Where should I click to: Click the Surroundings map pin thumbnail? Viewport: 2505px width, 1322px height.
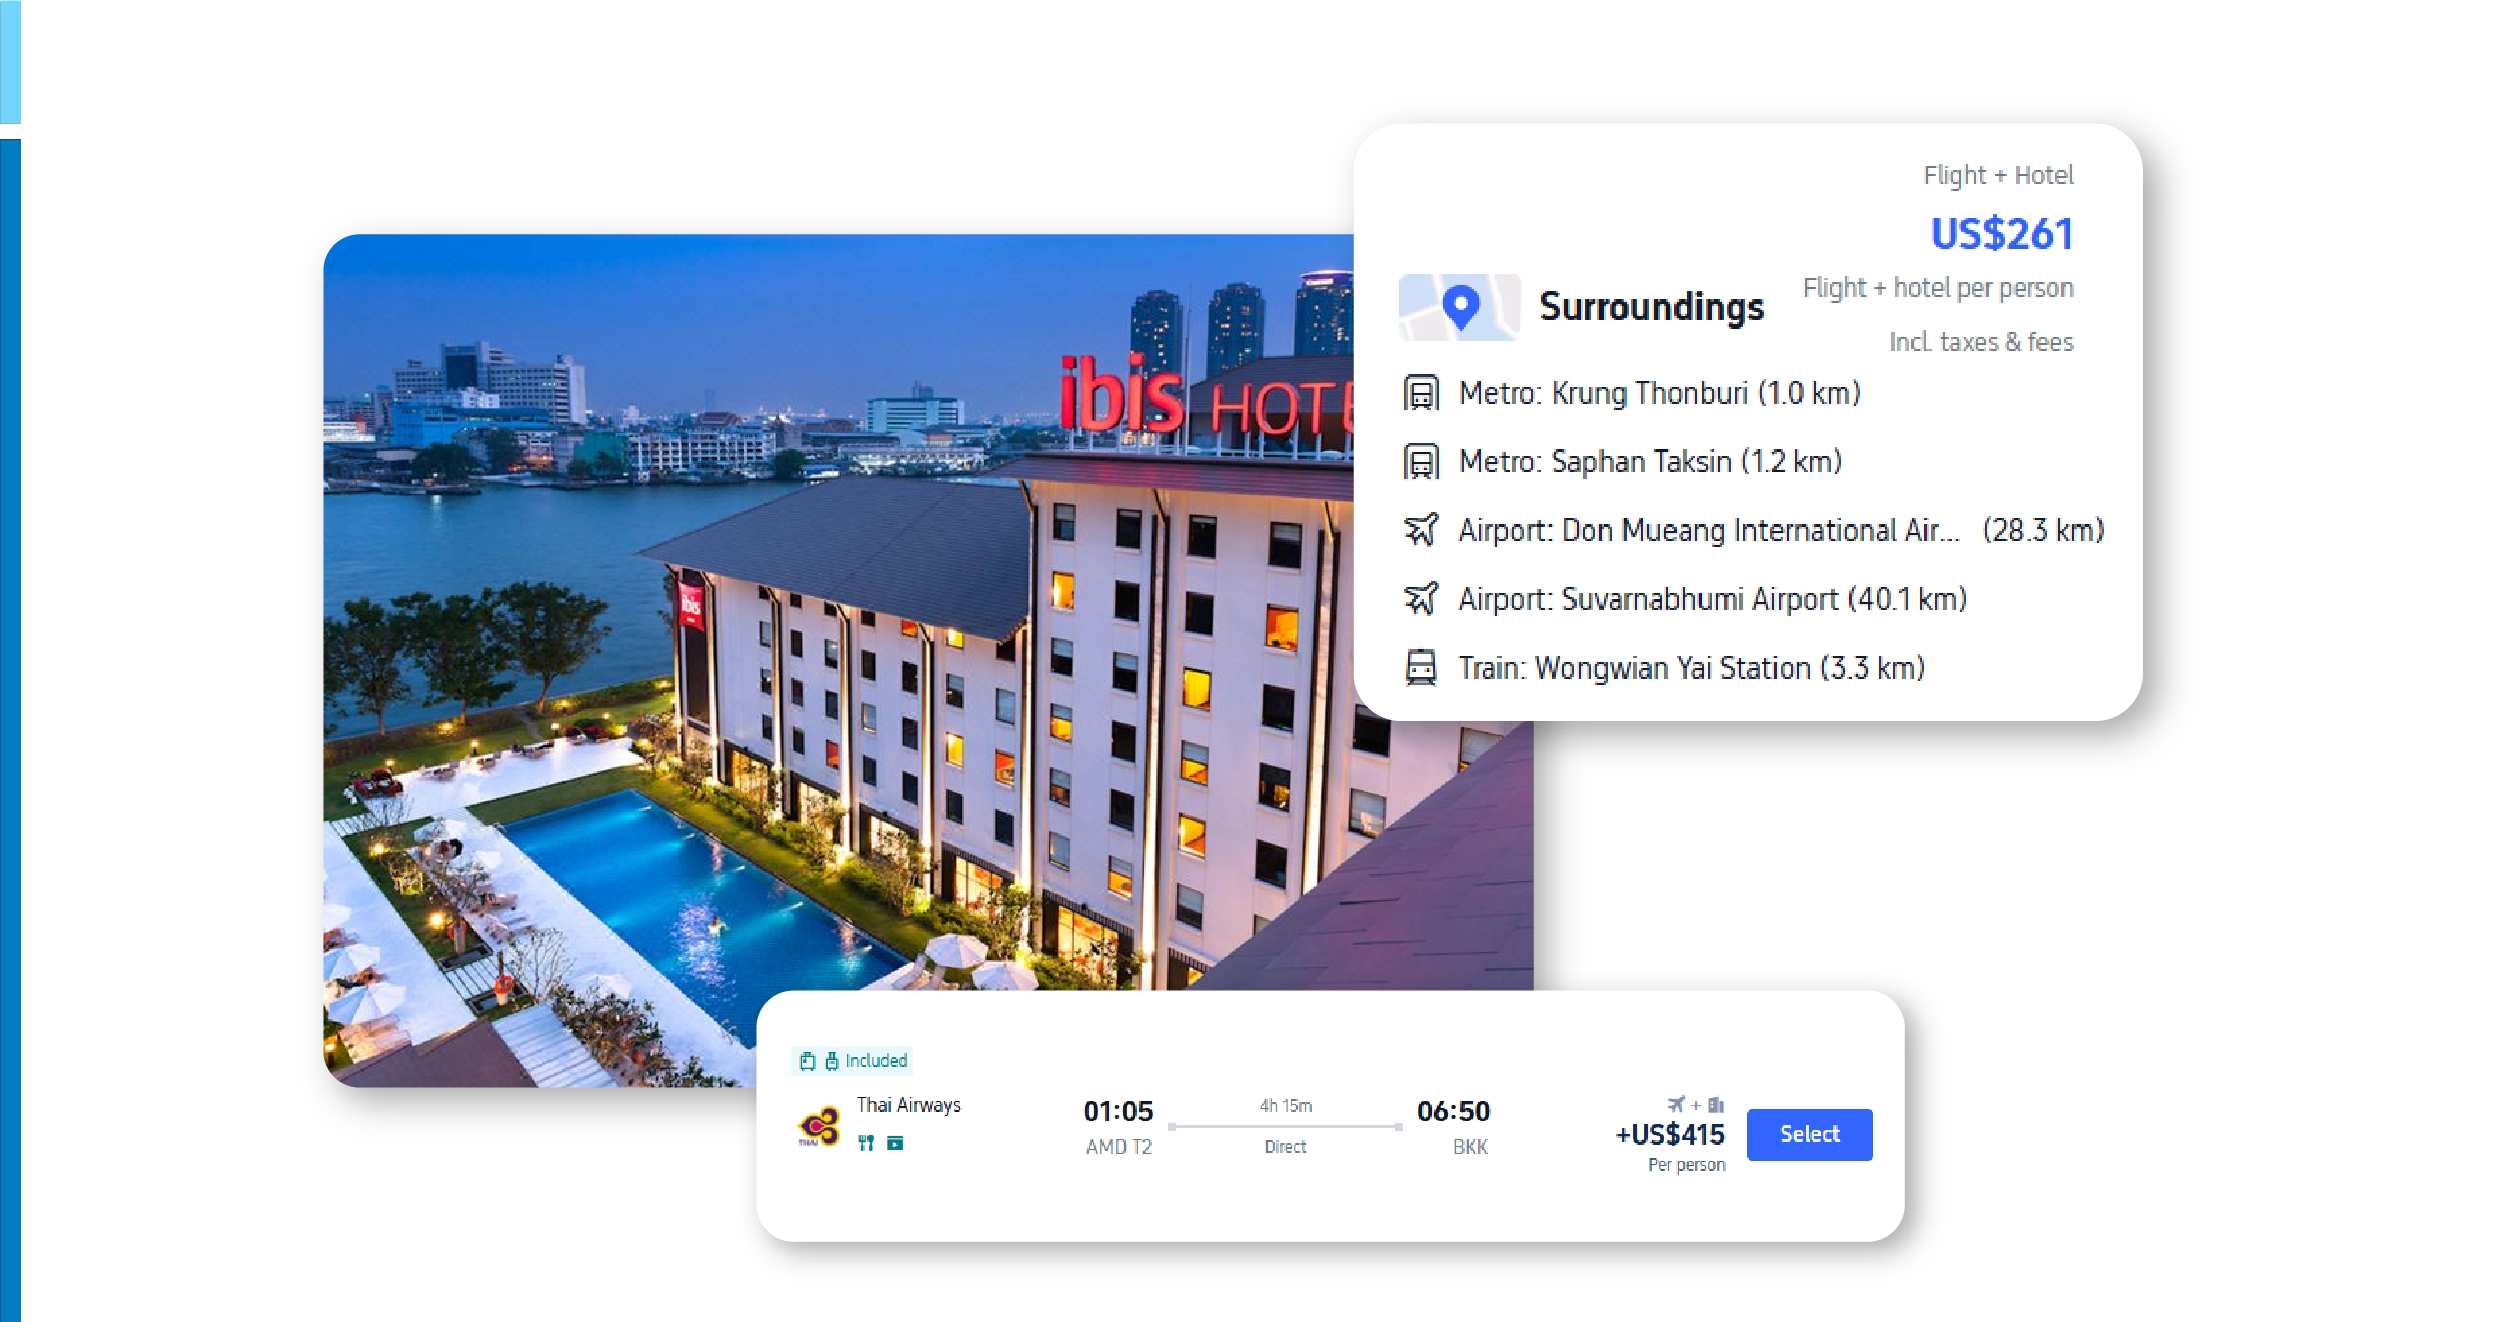1459,307
